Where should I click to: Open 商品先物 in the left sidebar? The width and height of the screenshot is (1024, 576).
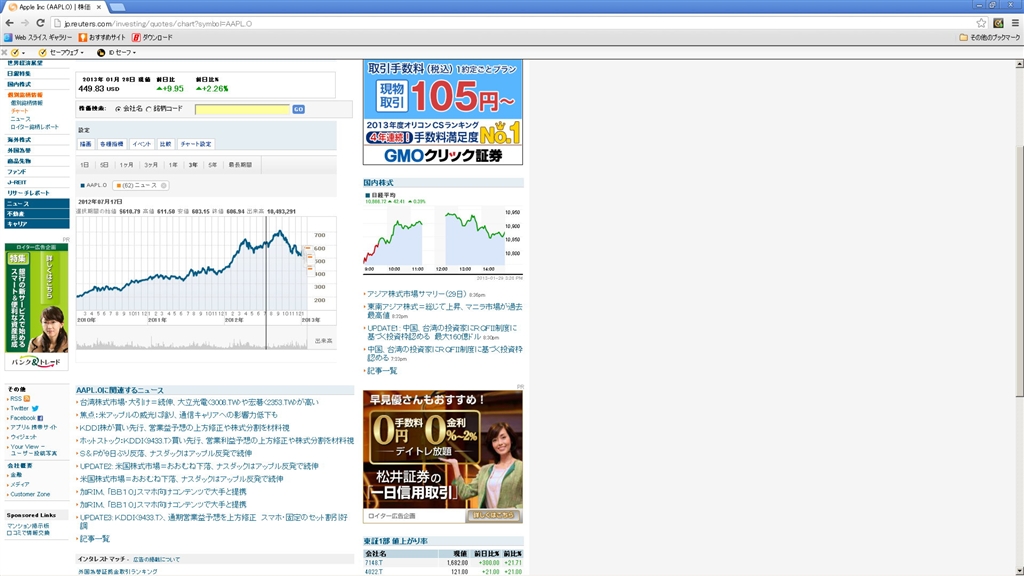(x=19, y=161)
